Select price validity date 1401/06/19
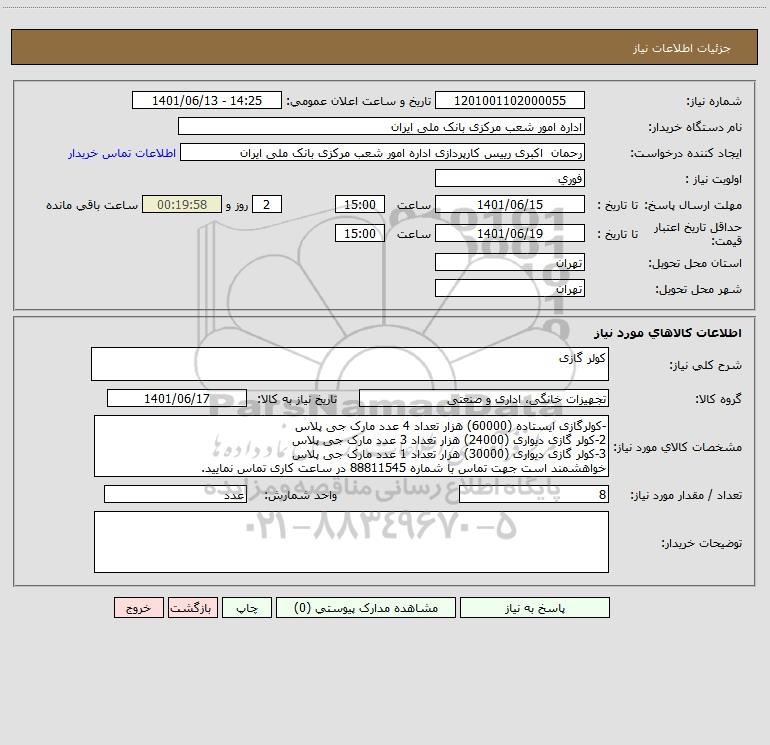Screen dimensions: 770x745 coord(510,233)
